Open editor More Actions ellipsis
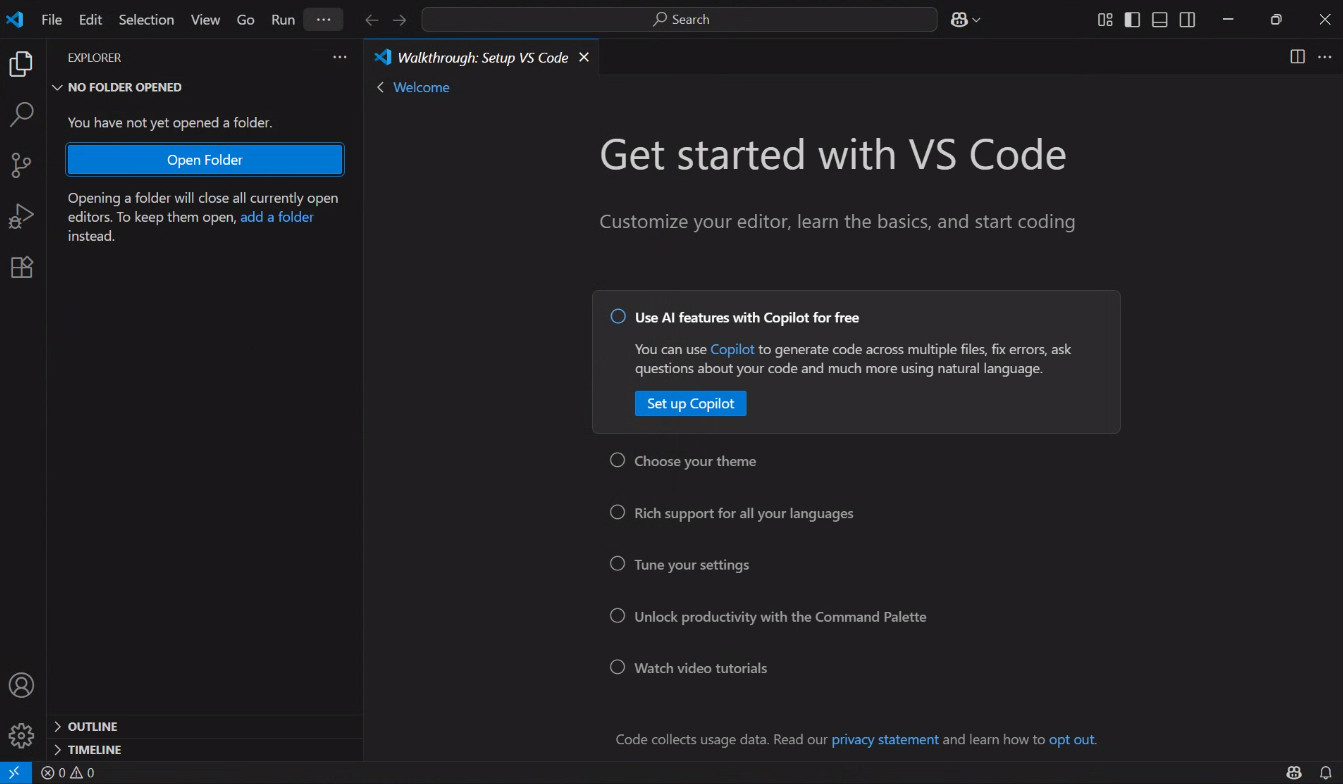This screenshot has width=1343, height=784. pyautogui.click(x=1325, y=57)
